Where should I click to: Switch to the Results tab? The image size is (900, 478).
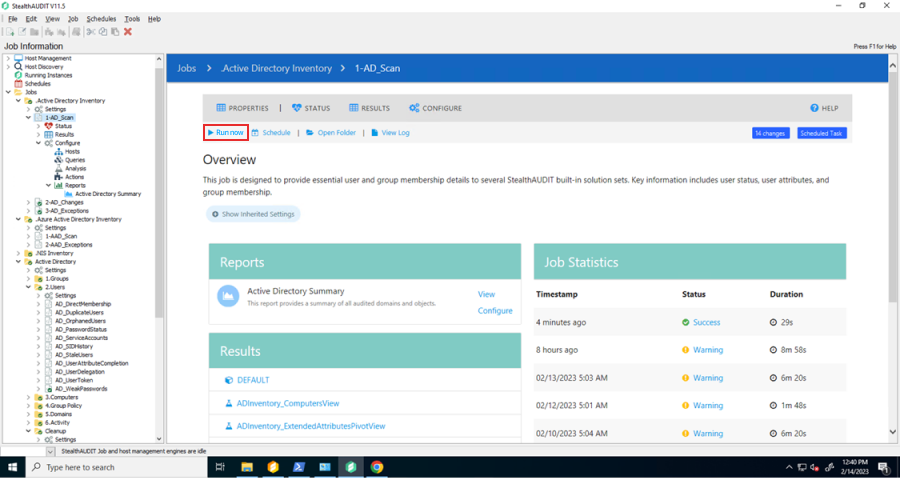click(x=369, y=108)
